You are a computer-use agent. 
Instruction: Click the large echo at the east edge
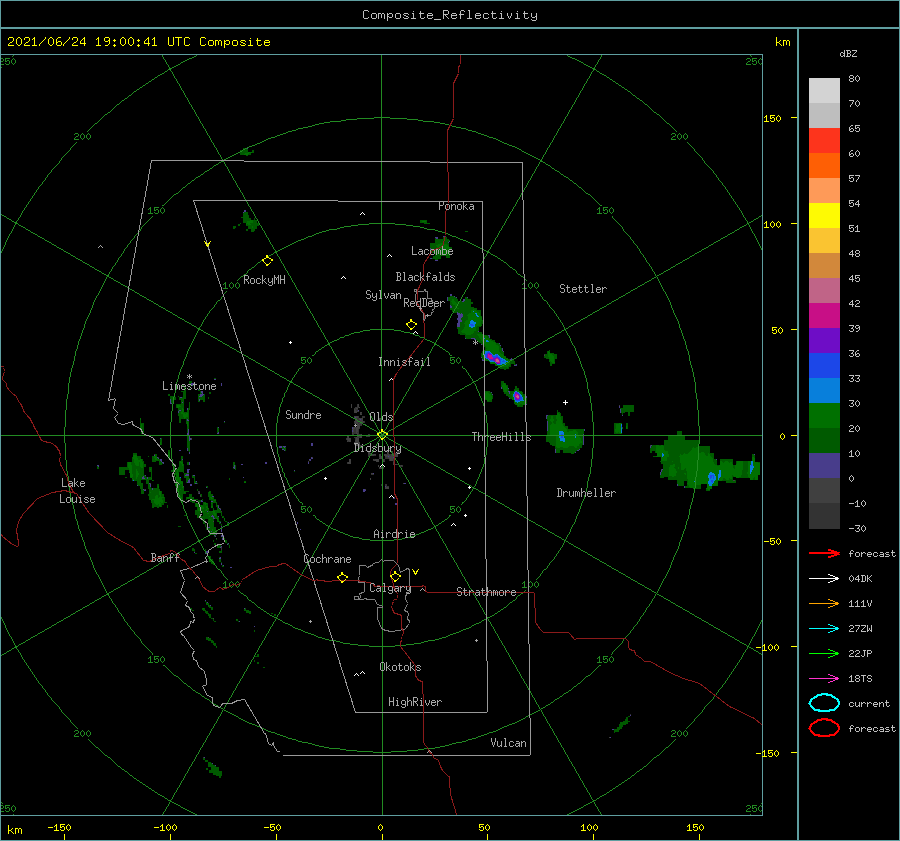(x=703, y=461)
